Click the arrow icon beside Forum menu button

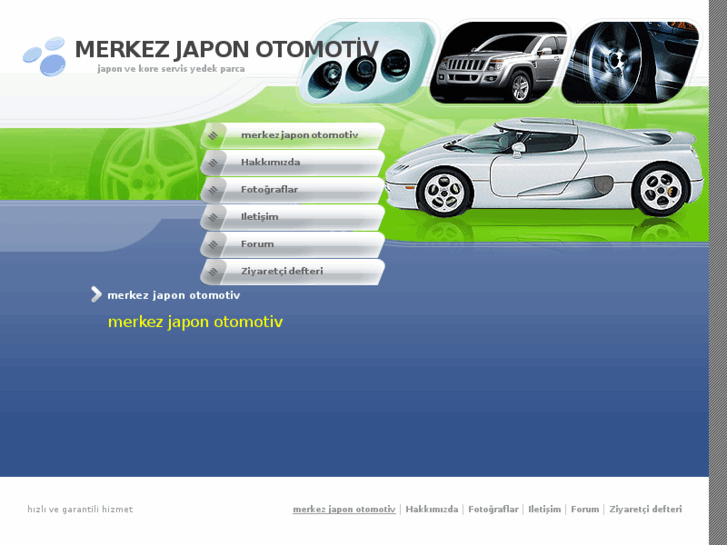pos(213,244)
